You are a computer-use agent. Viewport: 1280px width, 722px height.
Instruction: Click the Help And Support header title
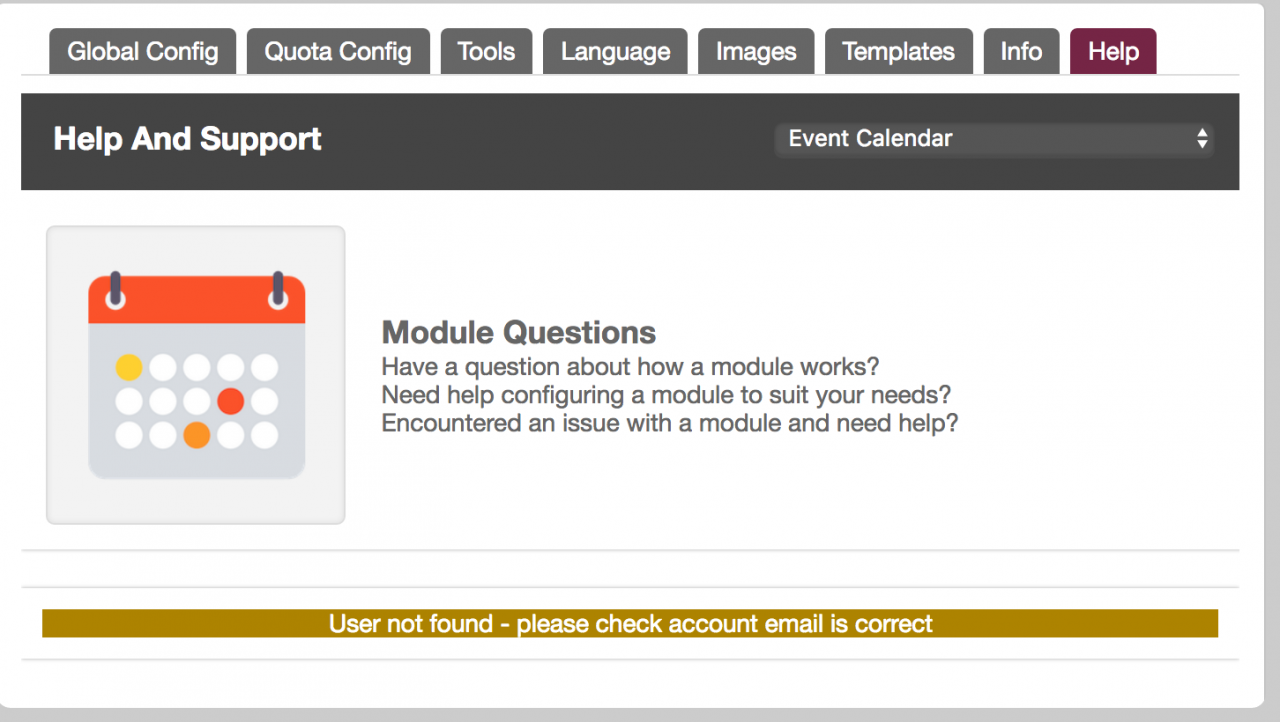tap(188, 139)
